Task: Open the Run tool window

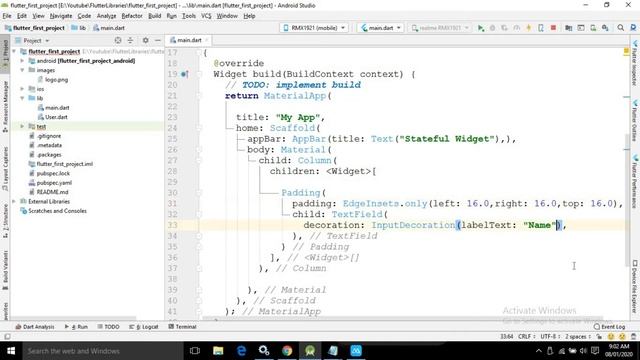Action: click(x=76, y=327)
